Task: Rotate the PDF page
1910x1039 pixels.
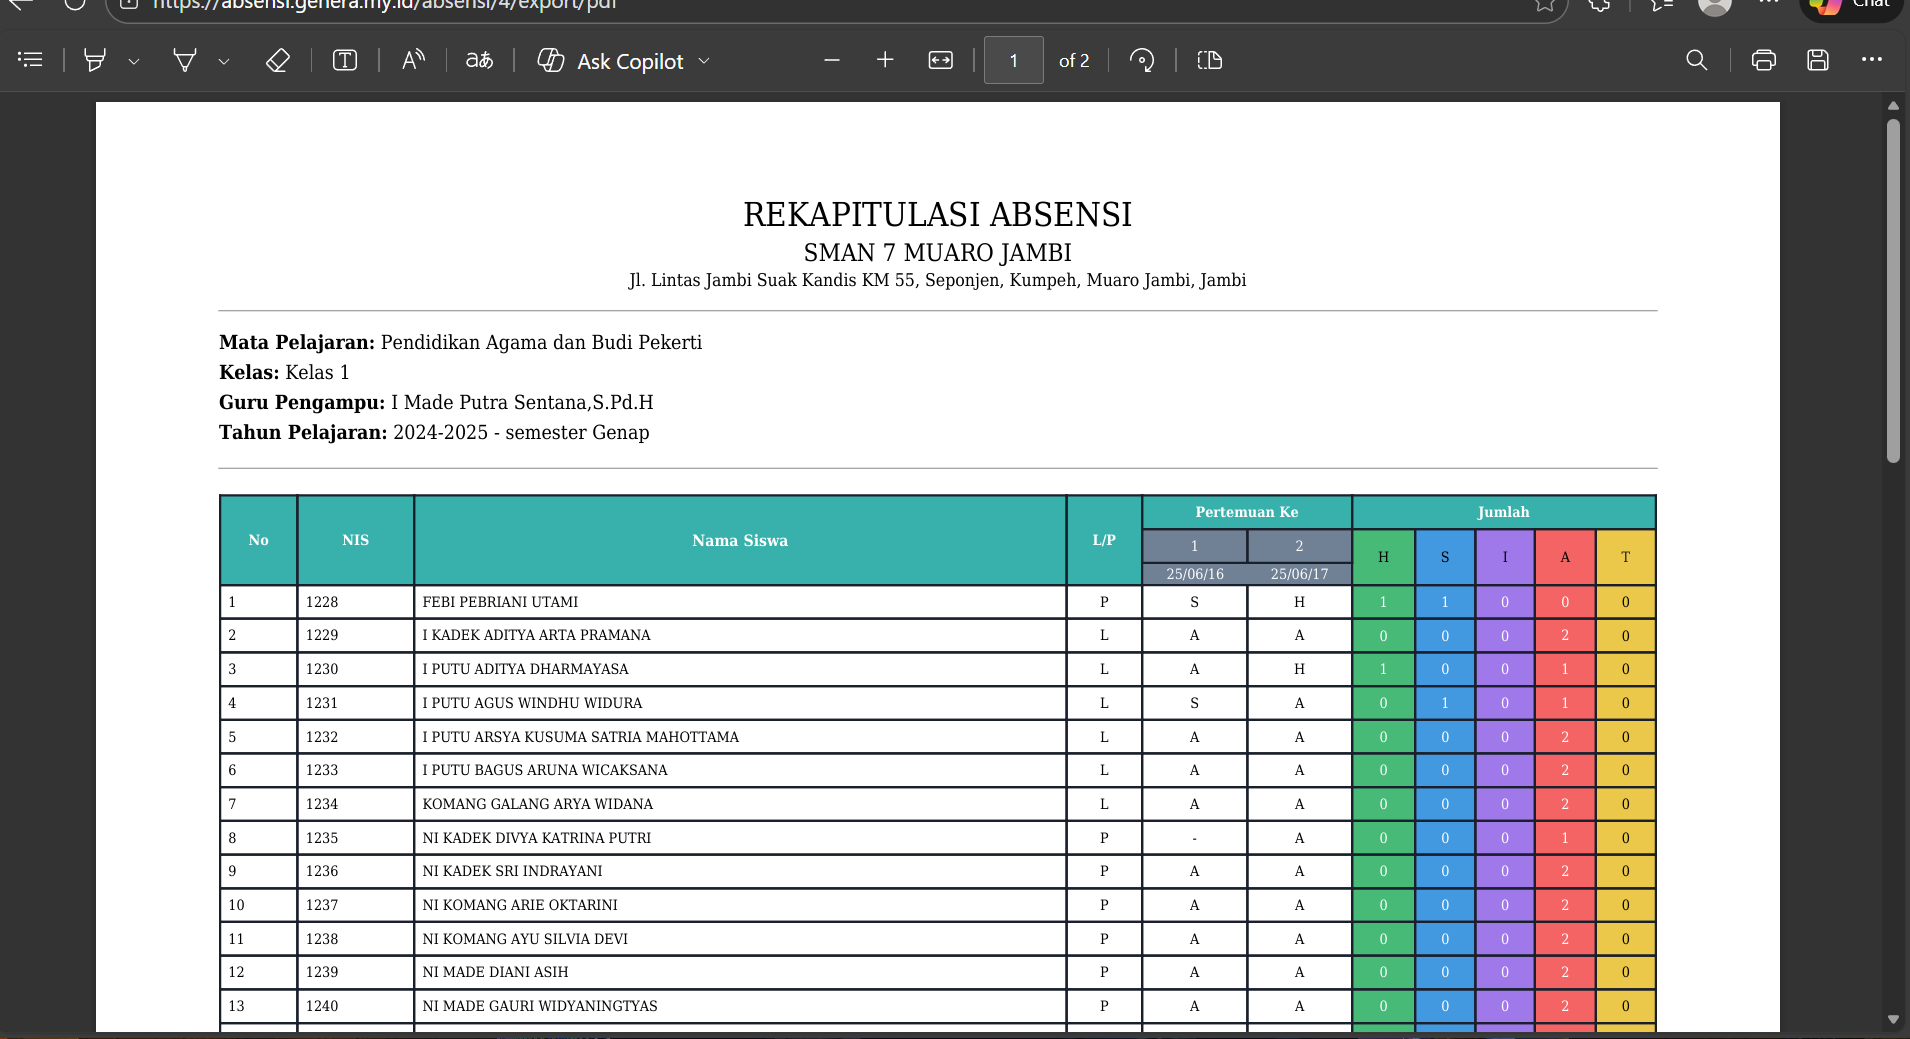Action: click(x=1142, y=60)
